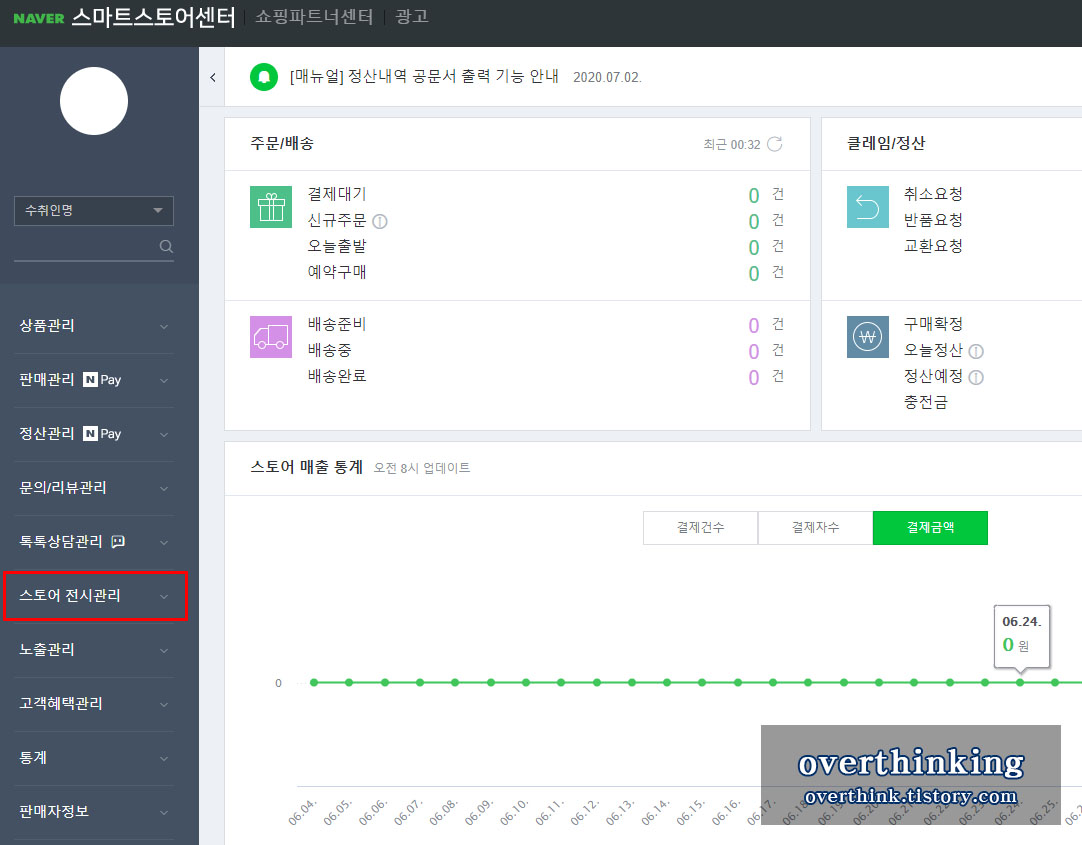1082x845 pixels.
Task: Click the 스토어 매출 통계 heading
Action: click(306, 467)
